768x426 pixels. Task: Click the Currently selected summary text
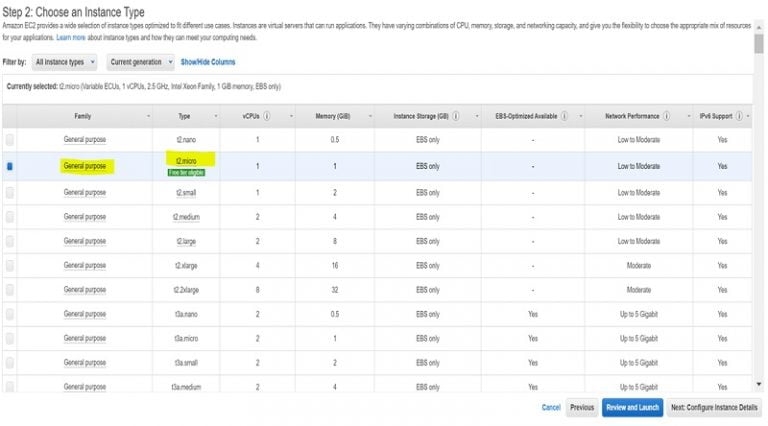[x=144, y=87]
